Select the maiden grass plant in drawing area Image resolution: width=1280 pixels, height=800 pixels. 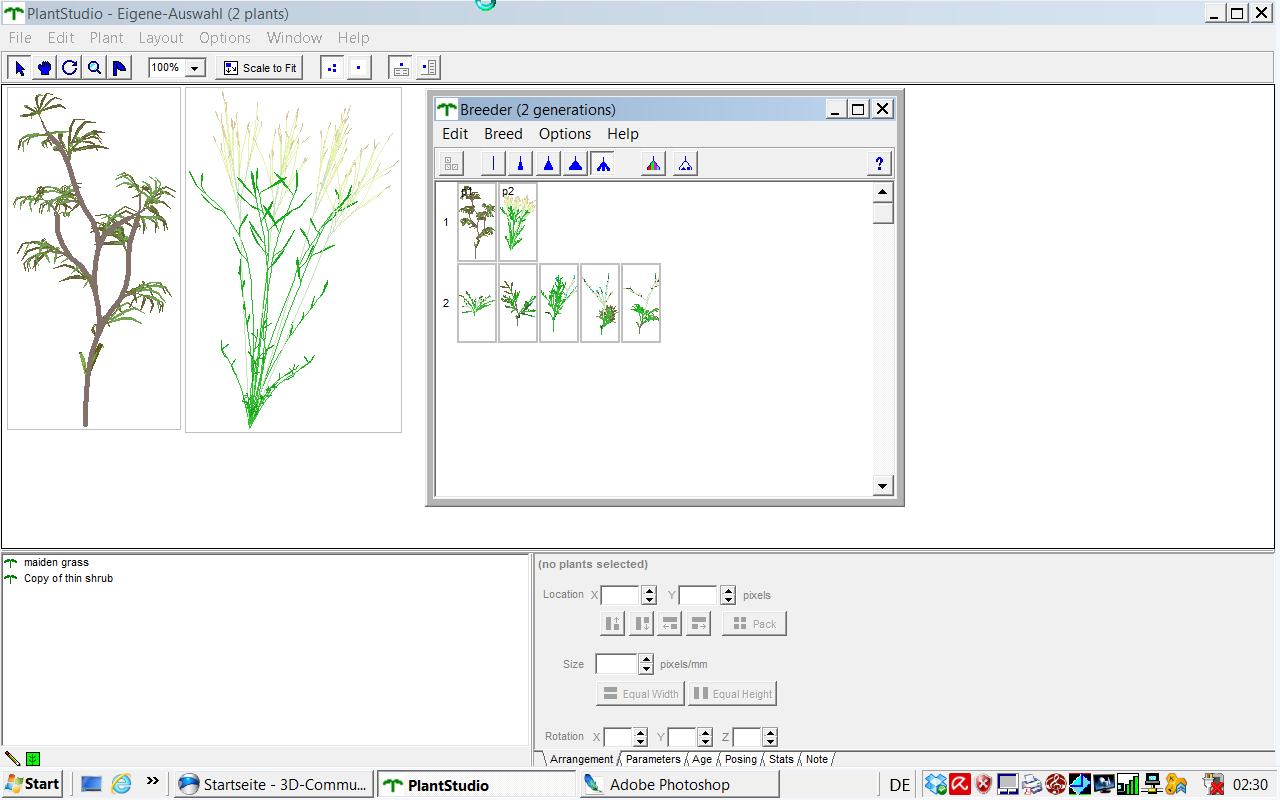pyautogui.click(x=294, y=260)
